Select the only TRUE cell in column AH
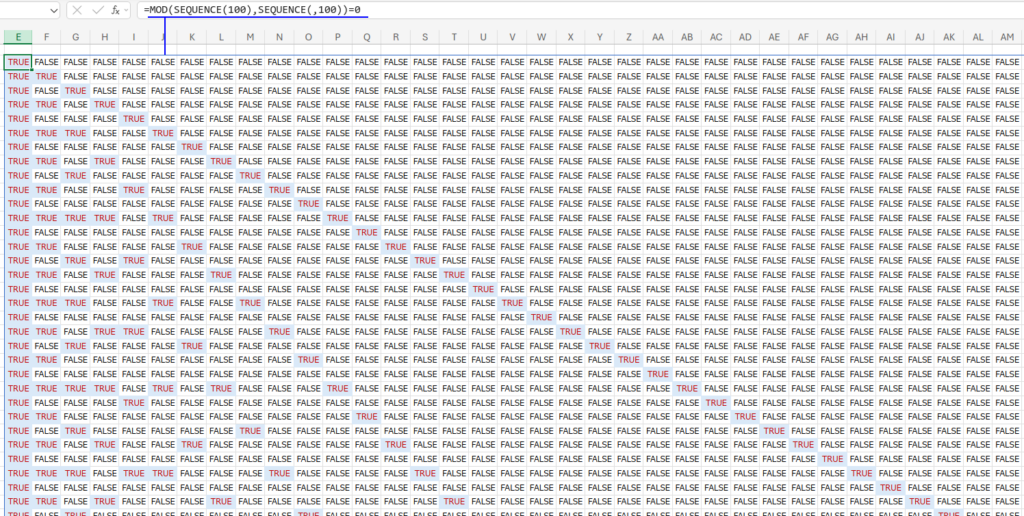The image size is (1024, 516). click(x=862, y=473)
